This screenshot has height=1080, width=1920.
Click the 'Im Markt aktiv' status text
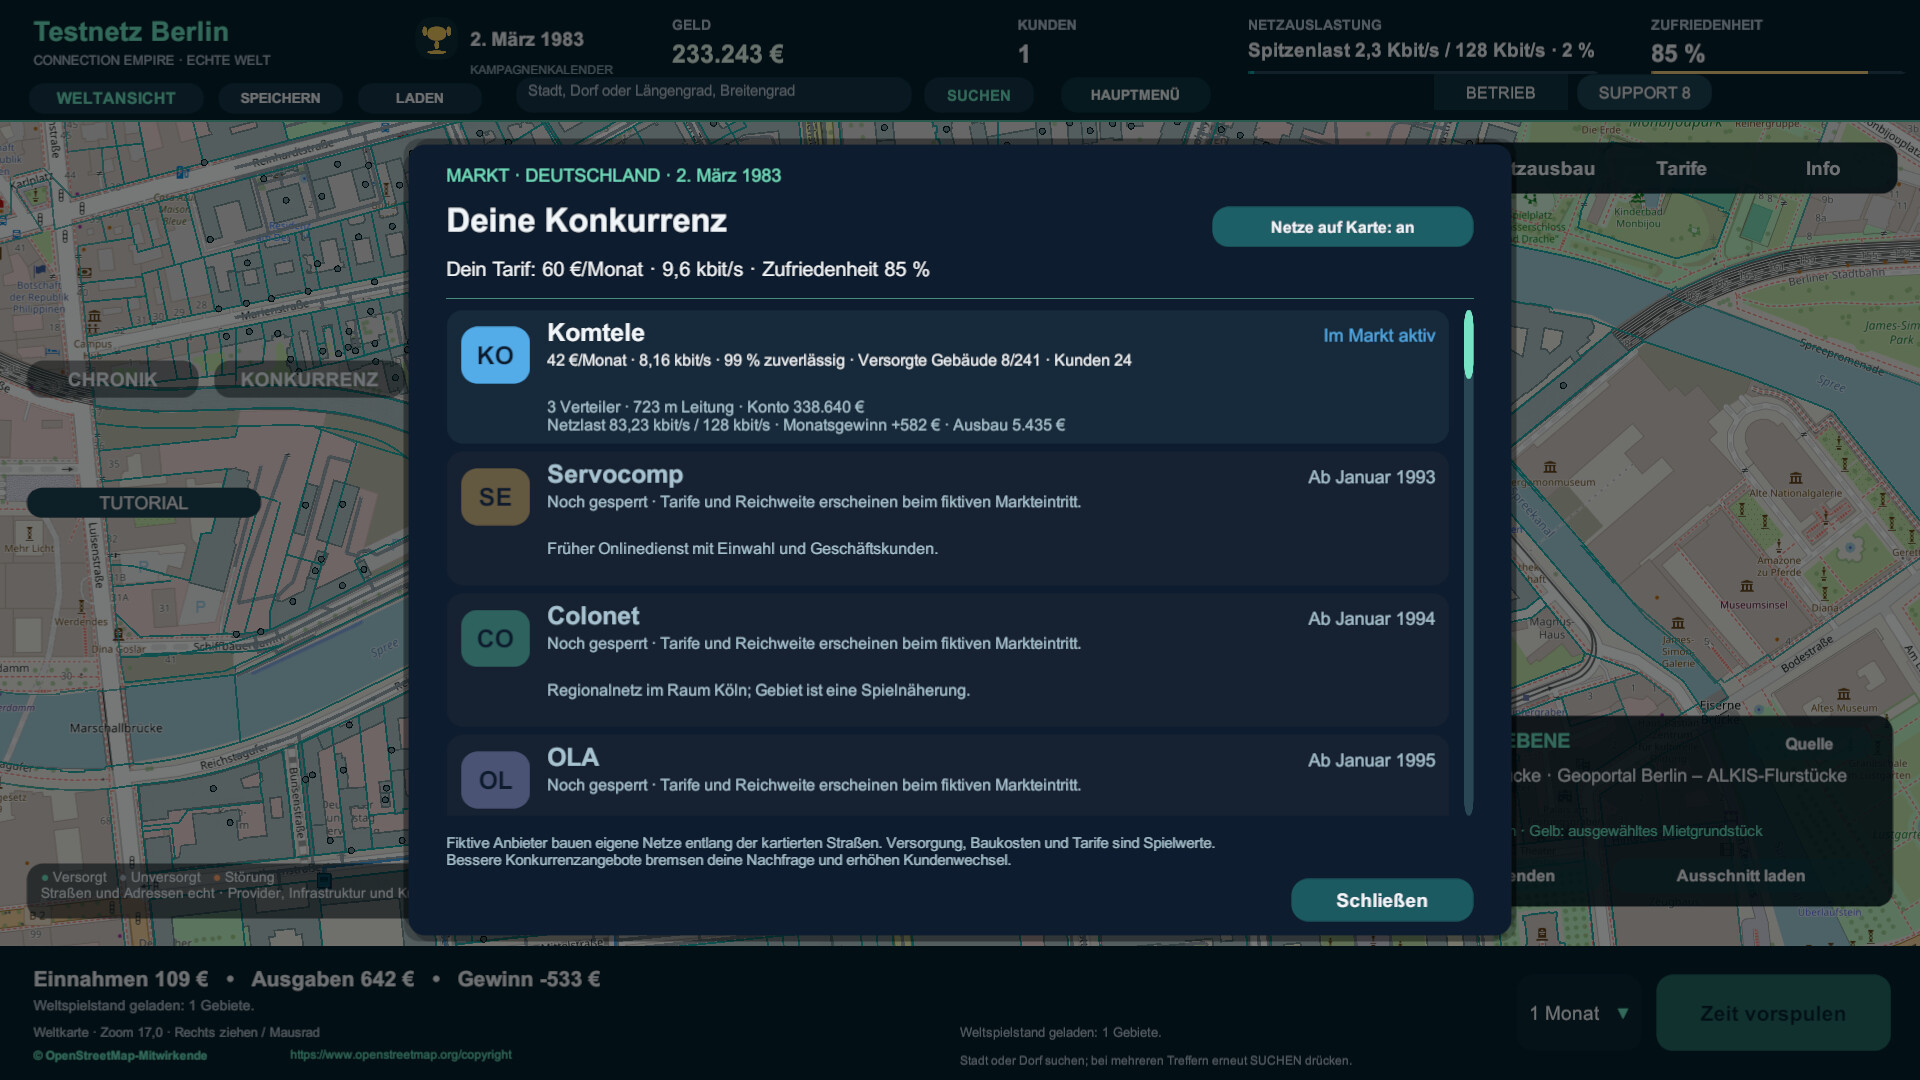pyautogui.click(x=1379, y=336)
